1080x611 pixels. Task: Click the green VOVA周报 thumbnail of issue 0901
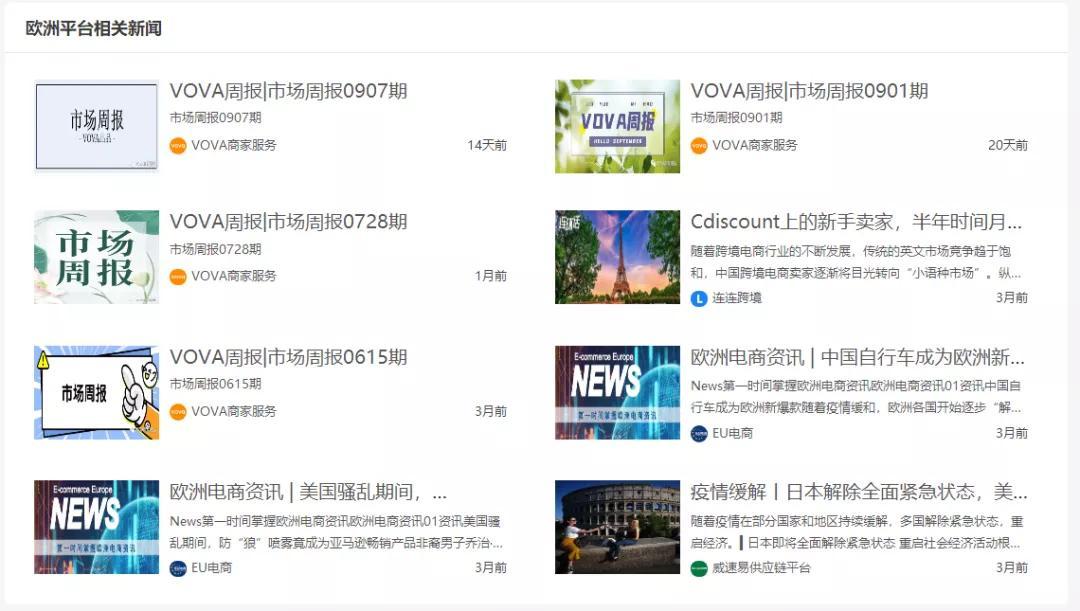(617, 125)
